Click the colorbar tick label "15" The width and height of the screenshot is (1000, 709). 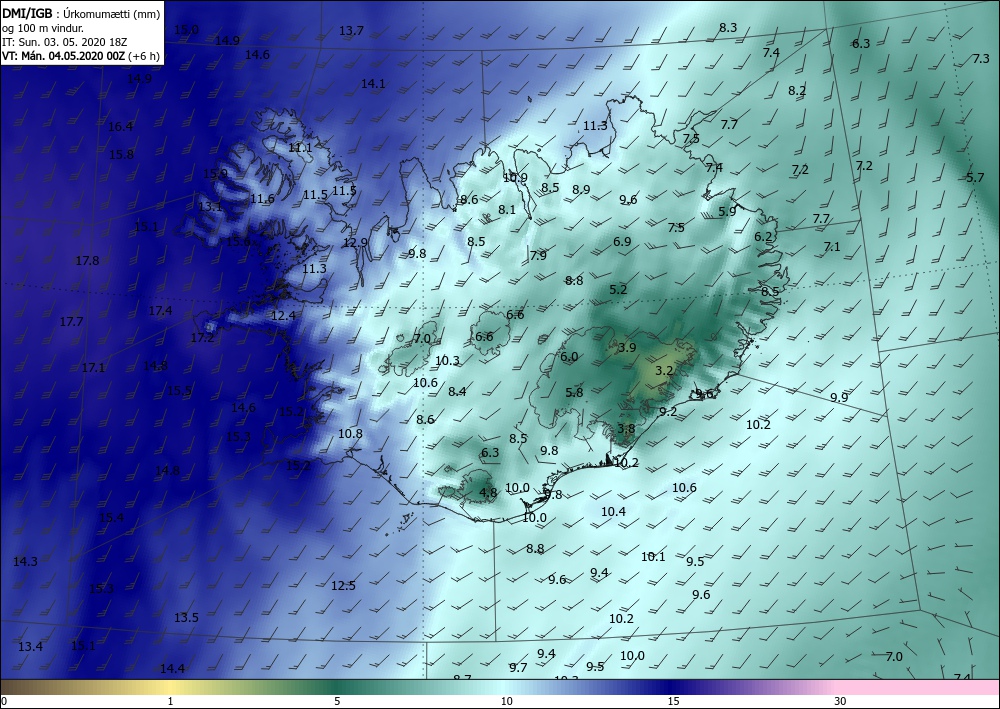point(673,701)
